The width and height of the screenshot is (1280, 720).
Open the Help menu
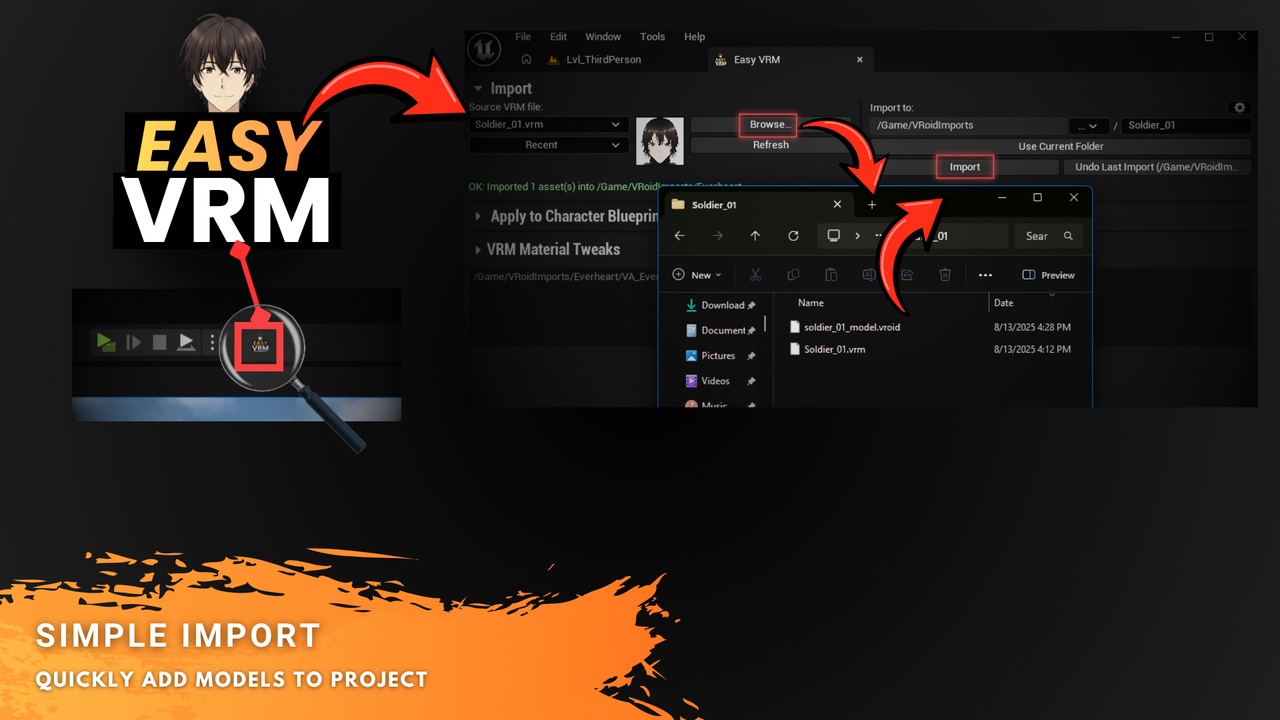[x=694, y=37]
